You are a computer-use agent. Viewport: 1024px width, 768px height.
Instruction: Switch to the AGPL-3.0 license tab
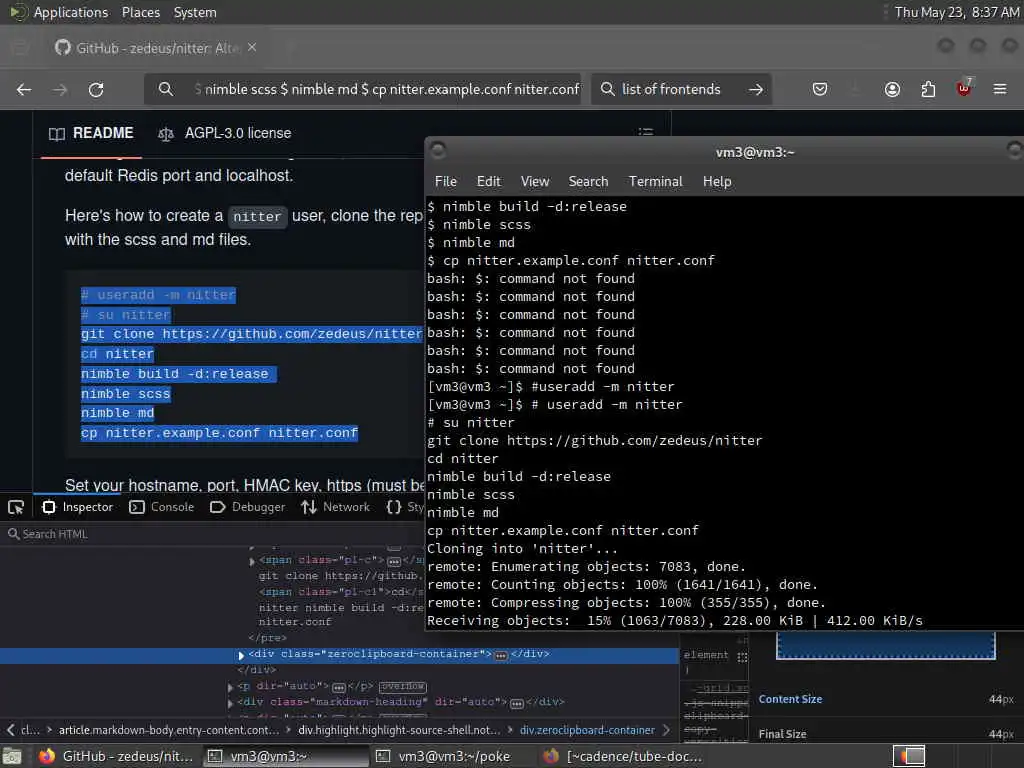(x=225, y=133)
